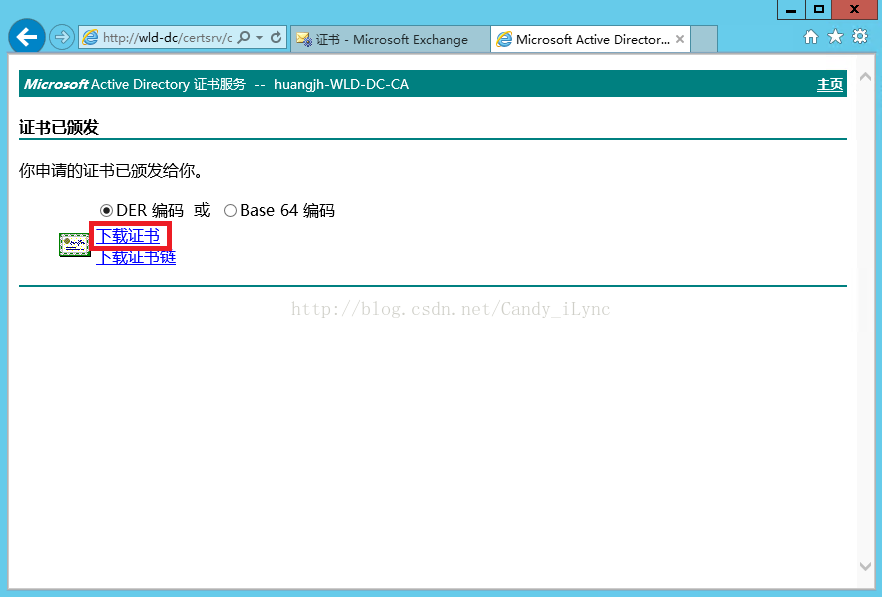The image size is (882, 597).
Task: Click the 下载证书 link
Action: click(128, 236)
